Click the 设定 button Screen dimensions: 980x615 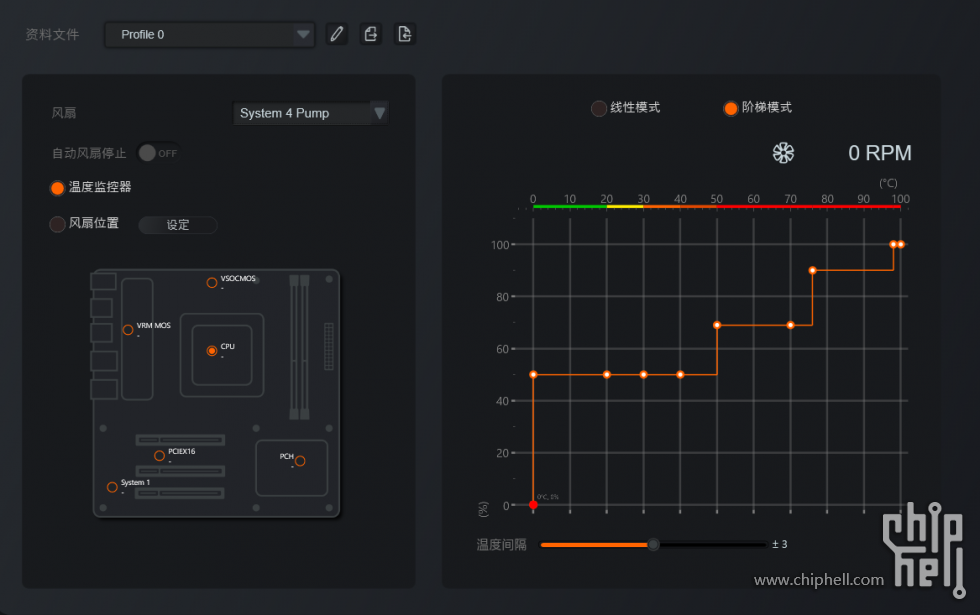tap(178, 225)
